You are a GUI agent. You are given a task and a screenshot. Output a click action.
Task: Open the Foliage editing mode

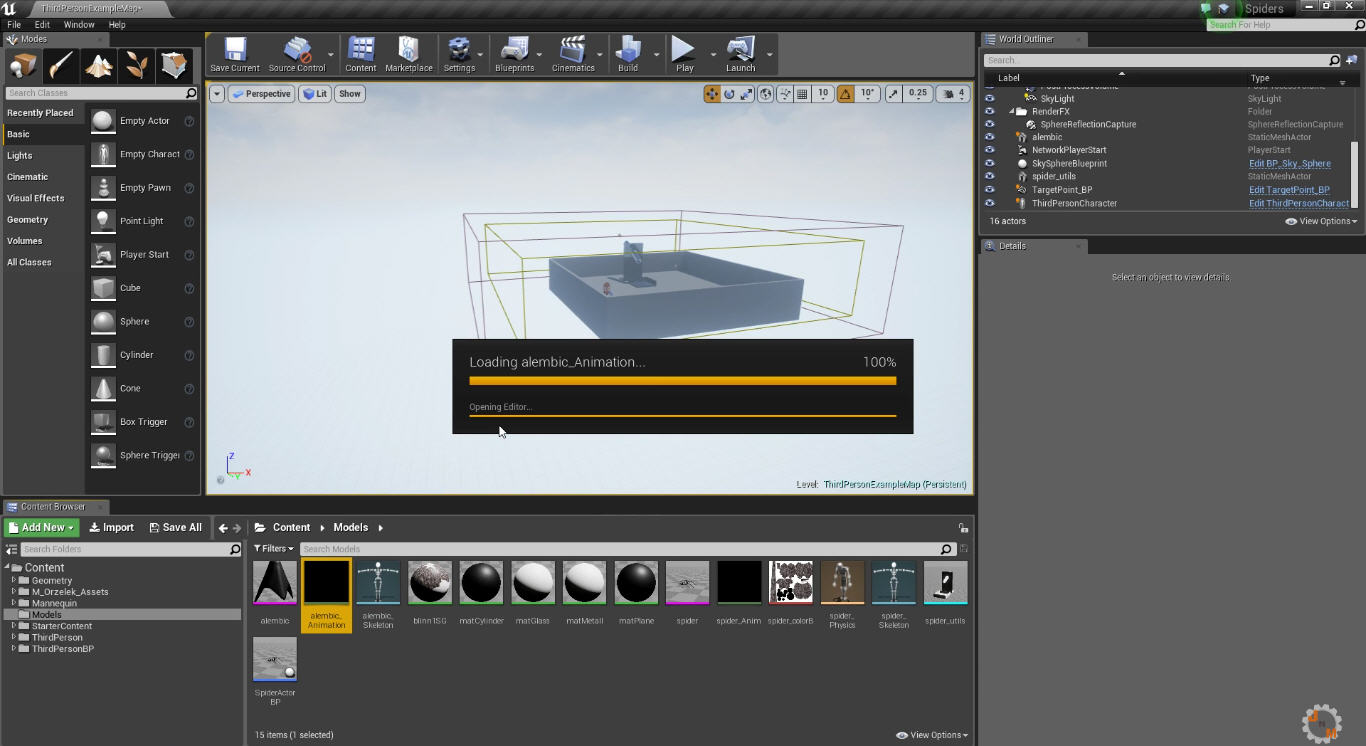137,65
